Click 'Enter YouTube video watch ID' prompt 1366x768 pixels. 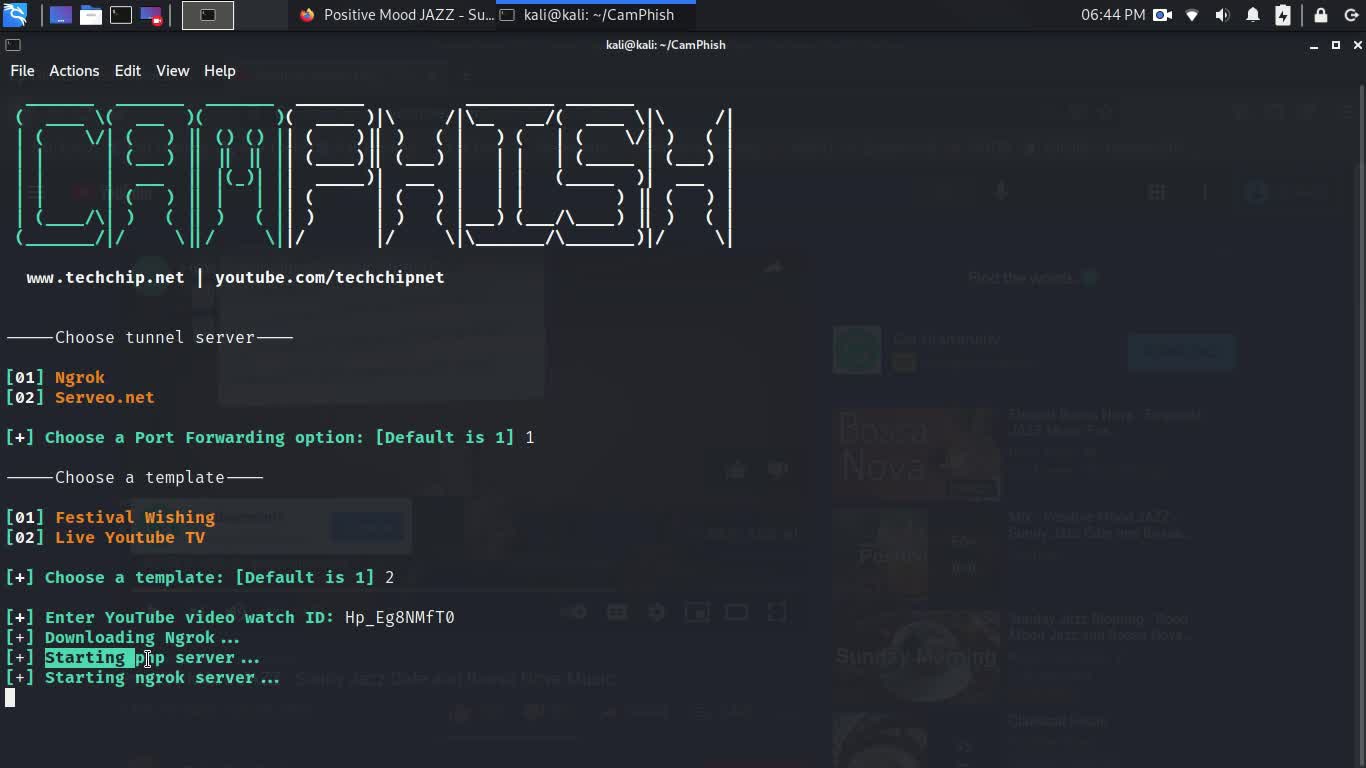pos(190,617)
